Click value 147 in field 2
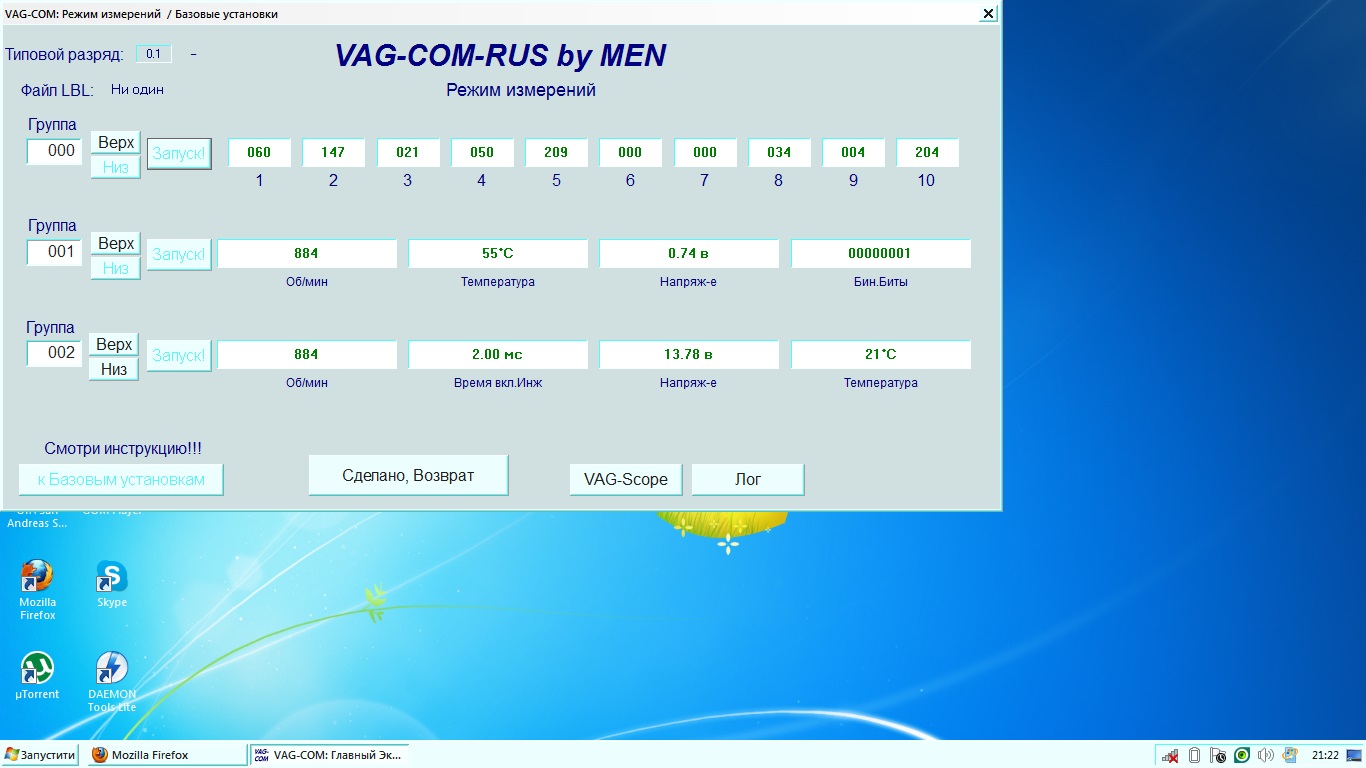Screen dimensions: 1366x768 tap(333, 152)
